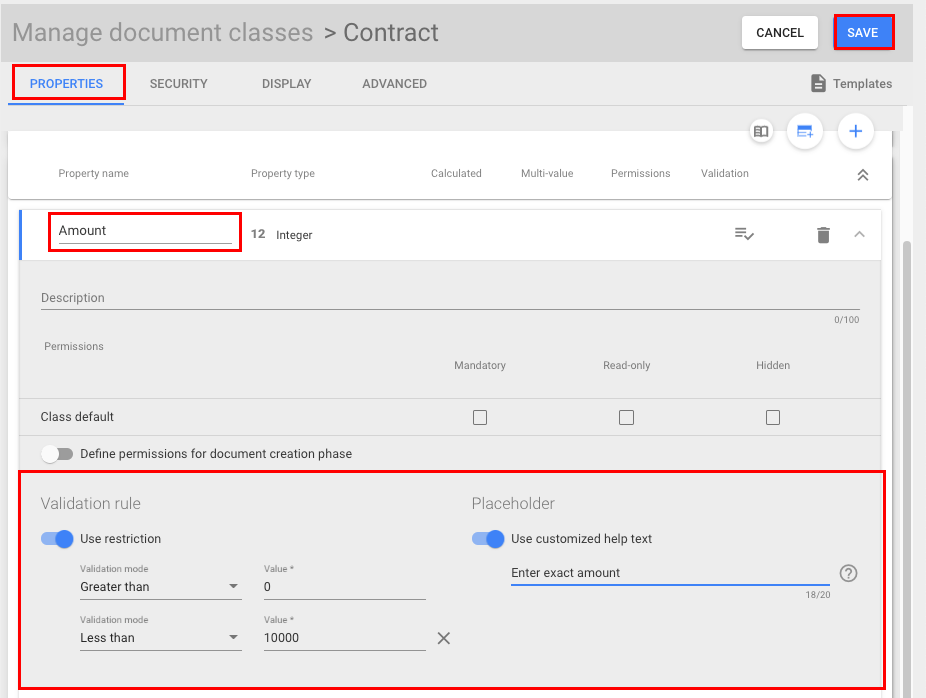This screenshot has width=926, height=698.
Task: Open the Templates panel
Action: click(x=849, y=84)
